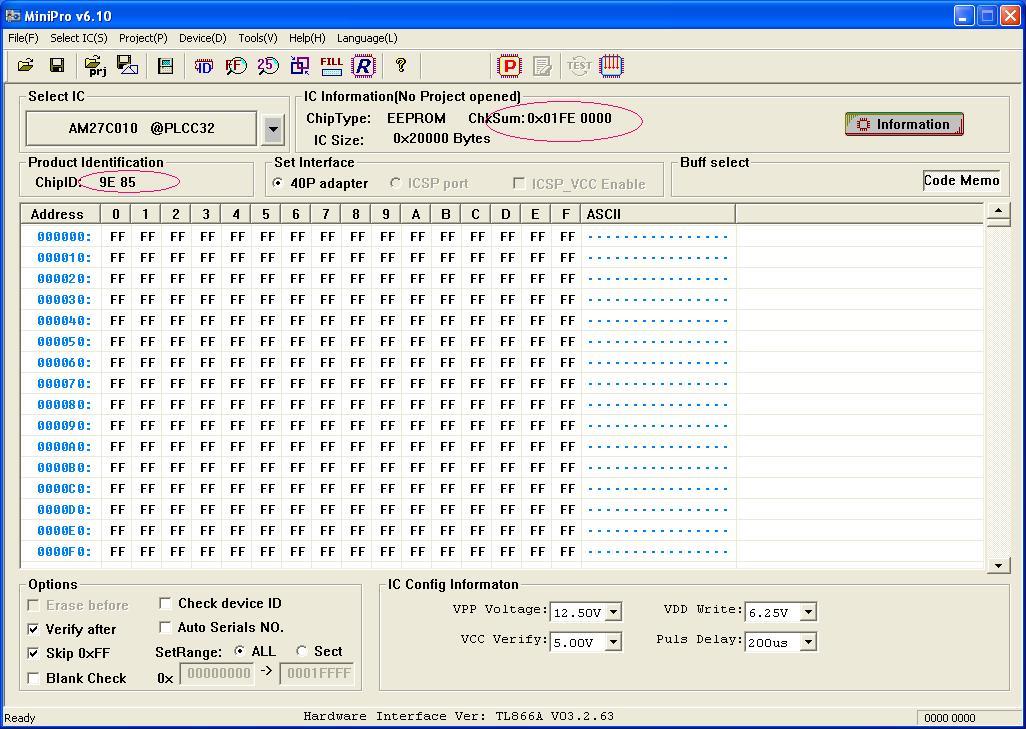The image size is (1026, 729).
Task: Open the Help(H) menu
Action: click(307, 38)
